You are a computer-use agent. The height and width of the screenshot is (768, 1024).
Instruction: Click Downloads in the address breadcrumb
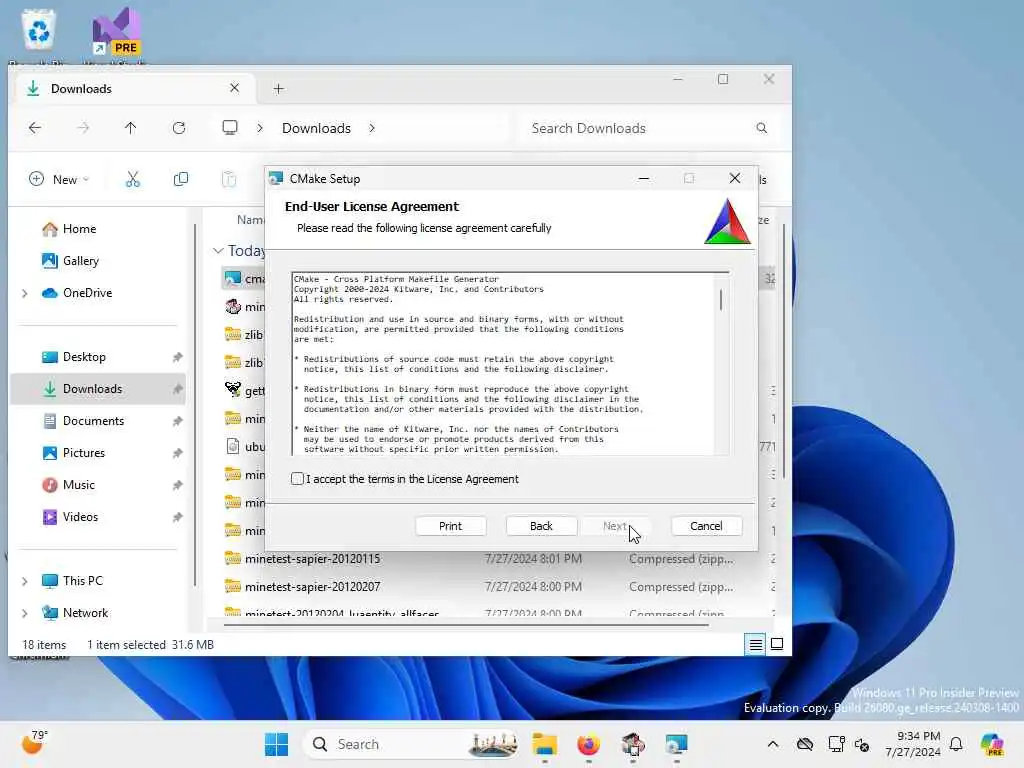point(316,128)
